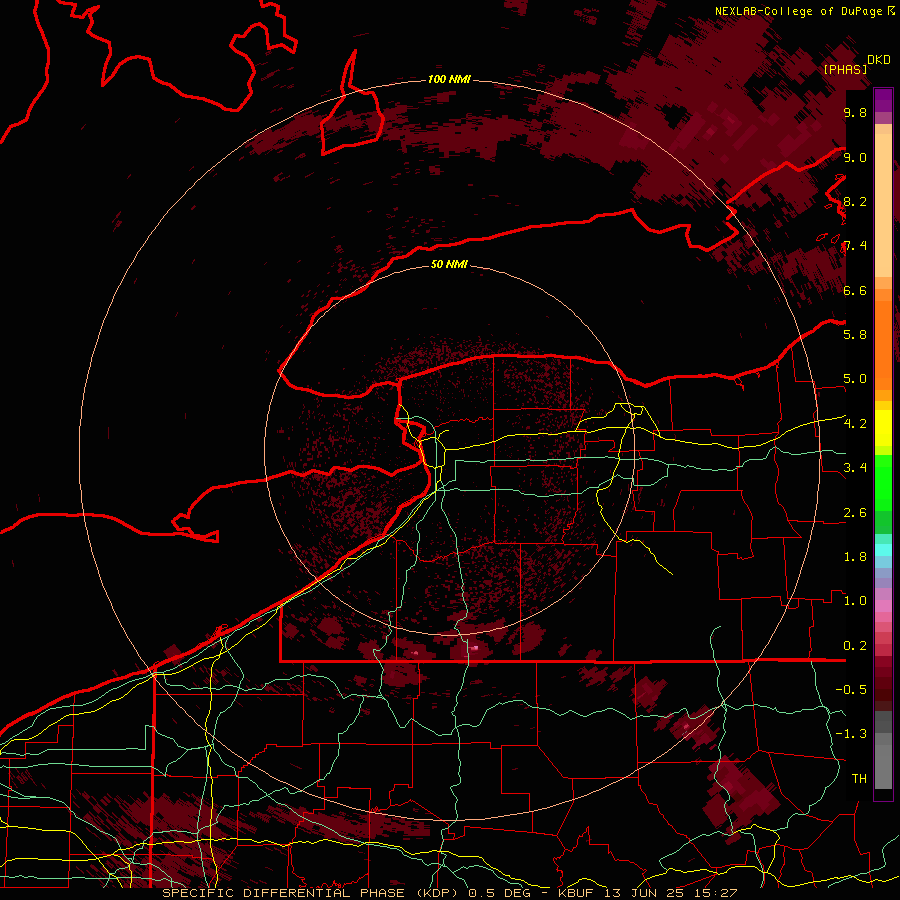The image size is (900, 900).
Task: Select the pink band of the color bar
Action: coord(883,606)
